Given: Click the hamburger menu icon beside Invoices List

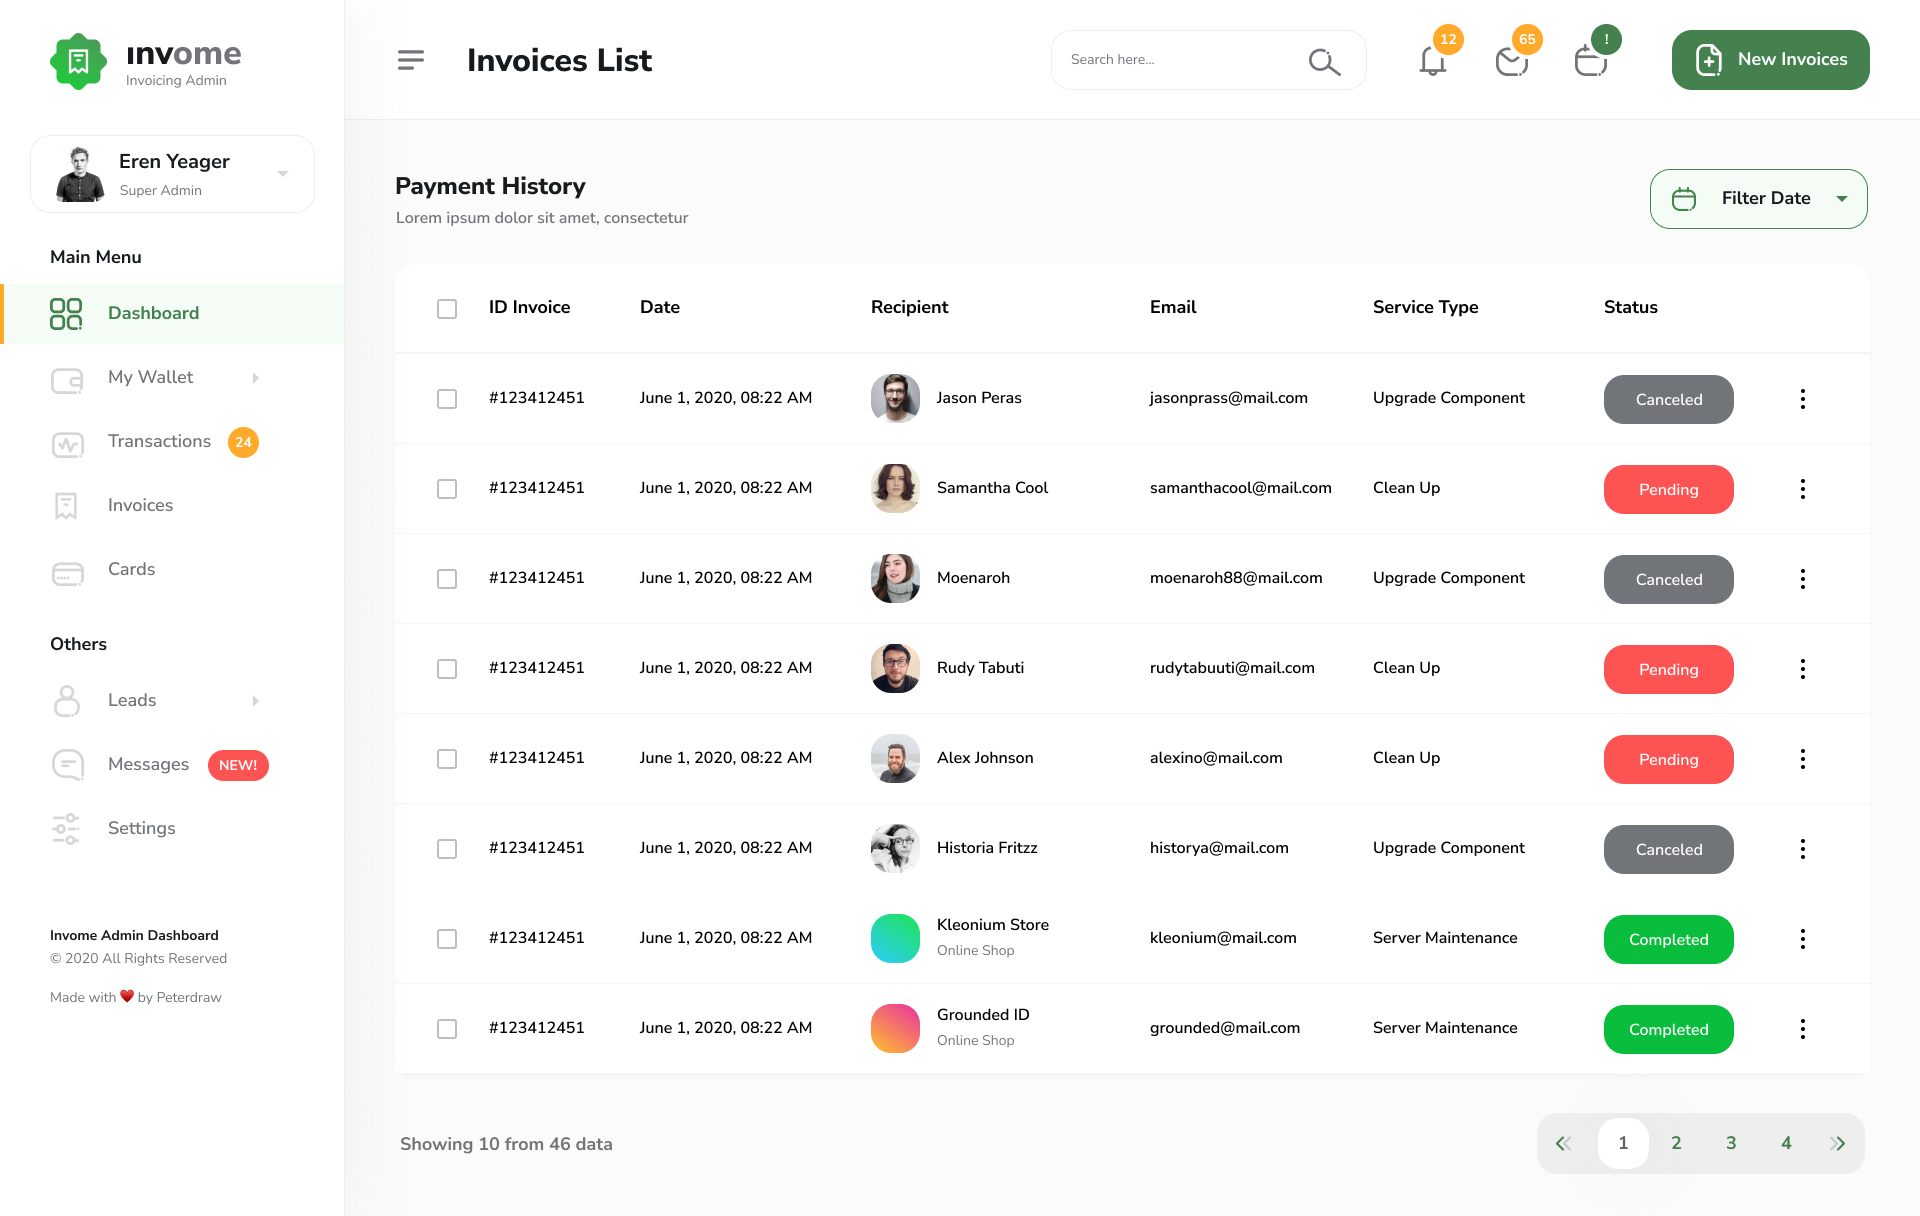Looking at the screenshot, I should coord(410,60).
